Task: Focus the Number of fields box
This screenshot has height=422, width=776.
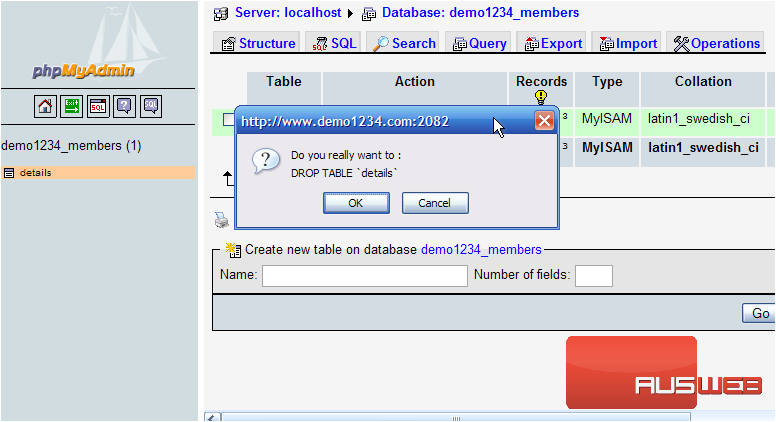Action: [x=593, y=276]
